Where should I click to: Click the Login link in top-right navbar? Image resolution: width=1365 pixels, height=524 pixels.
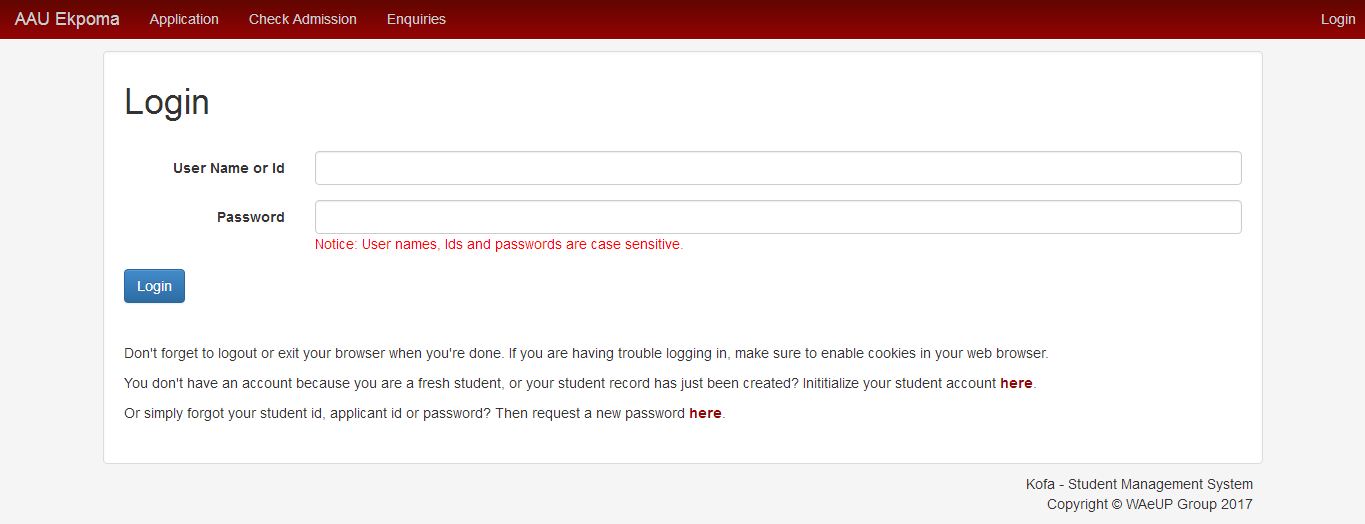(1337, 19)
